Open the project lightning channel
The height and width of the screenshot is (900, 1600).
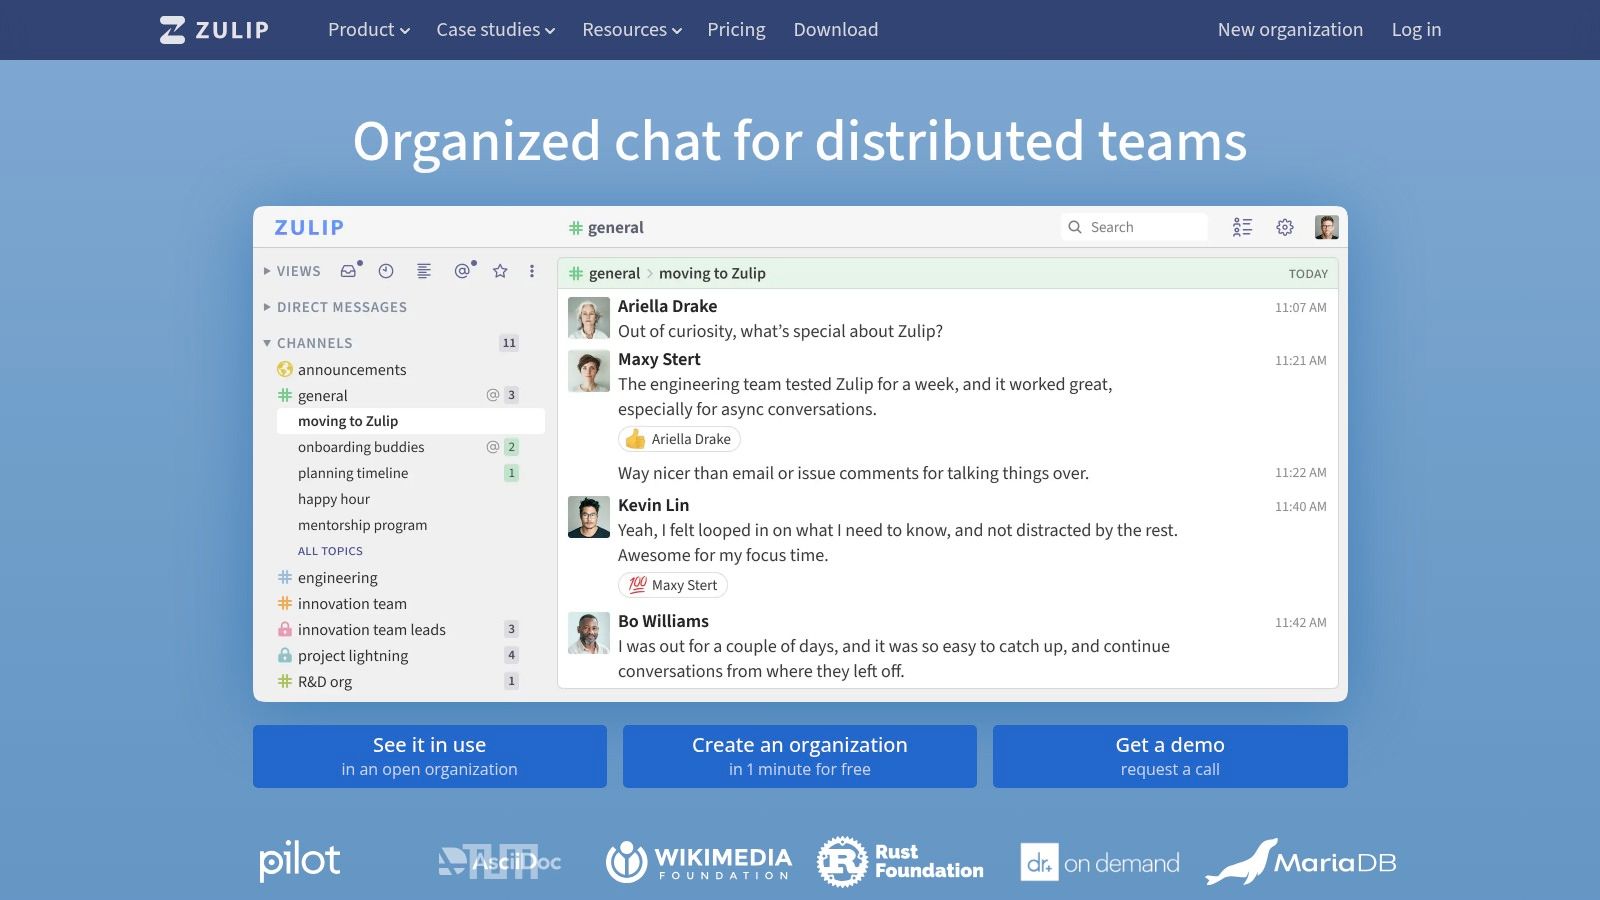coord(353,656)
